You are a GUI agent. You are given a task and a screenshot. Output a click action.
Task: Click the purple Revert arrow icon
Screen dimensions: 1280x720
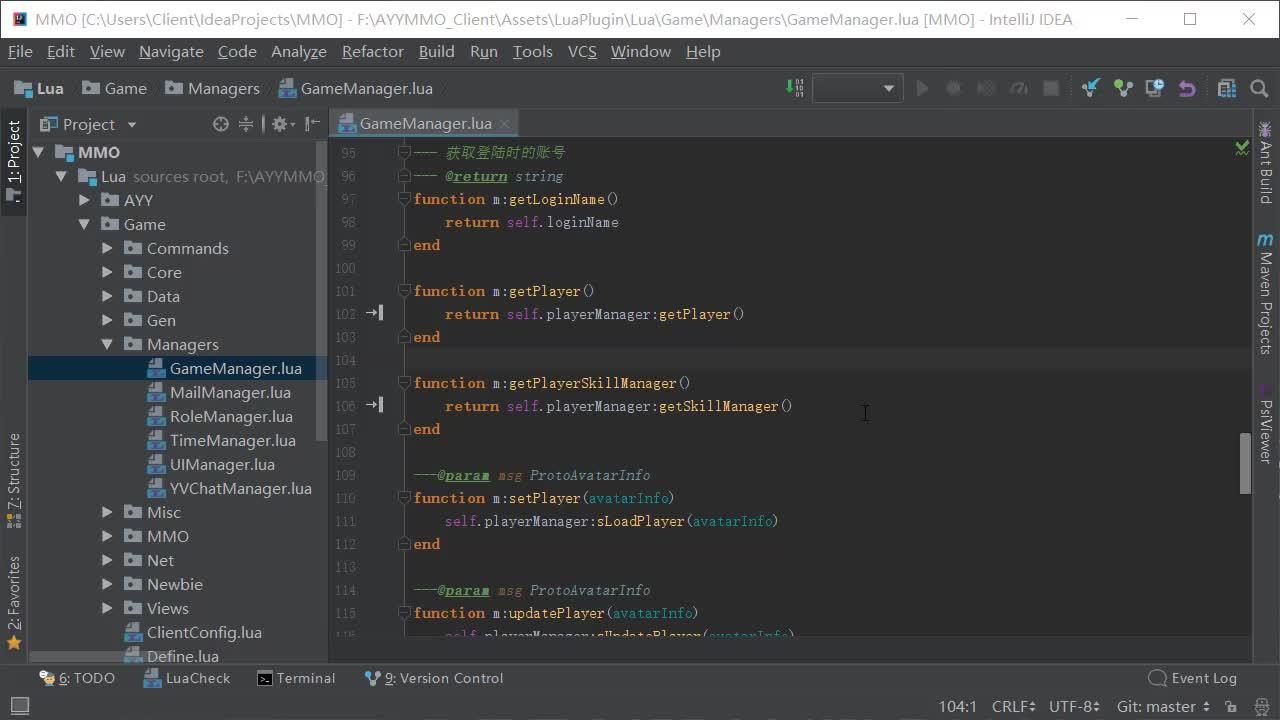(1187, 89)
